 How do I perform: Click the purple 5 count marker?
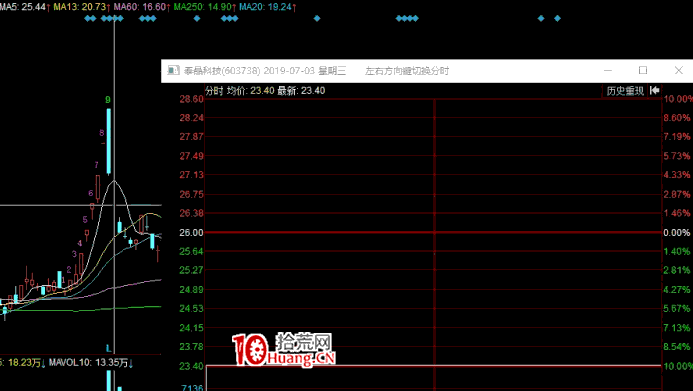pyautogui.click(x=85, y=220)
